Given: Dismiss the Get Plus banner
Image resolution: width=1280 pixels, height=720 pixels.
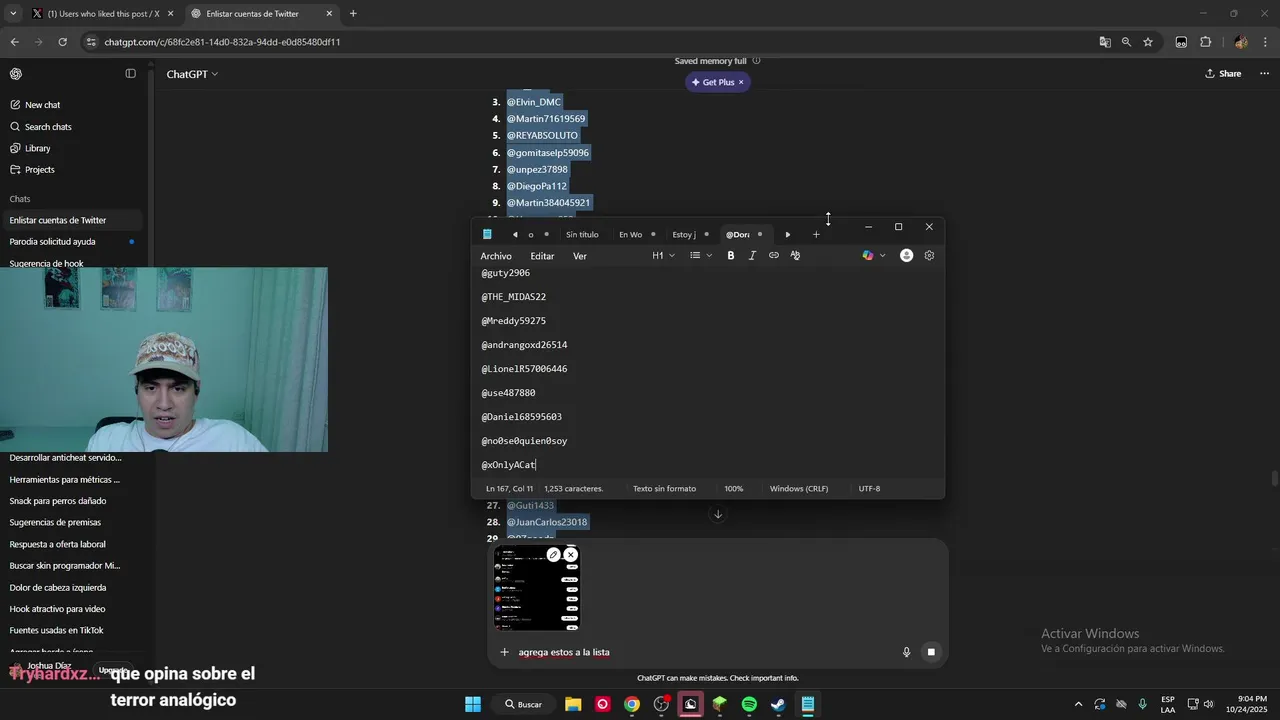Looking at the screenshot, I should coord(741,82).
